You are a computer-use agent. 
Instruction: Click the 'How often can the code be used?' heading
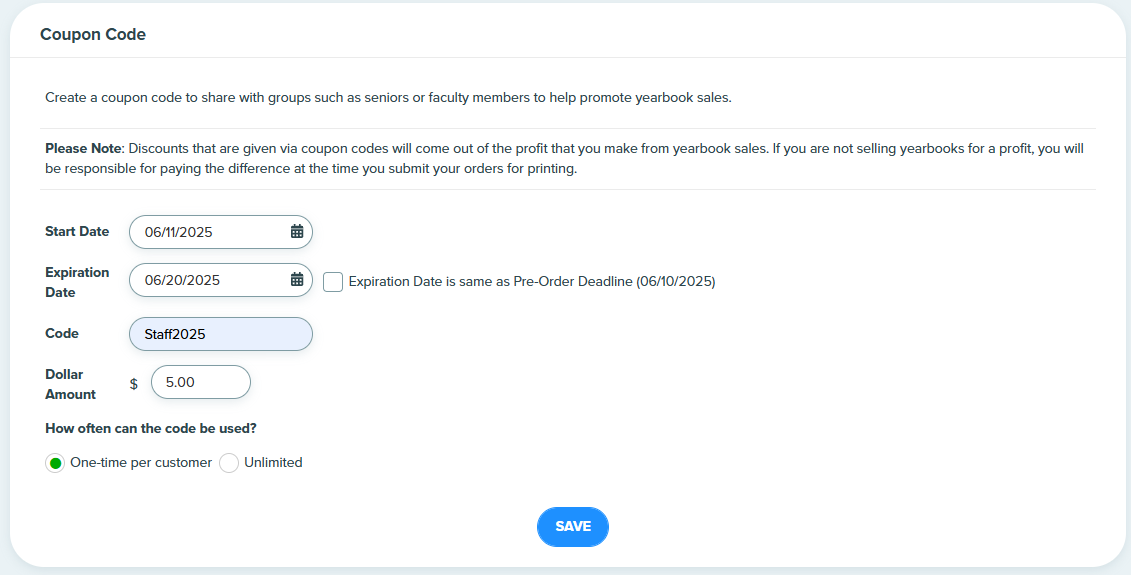coord(151,429)
